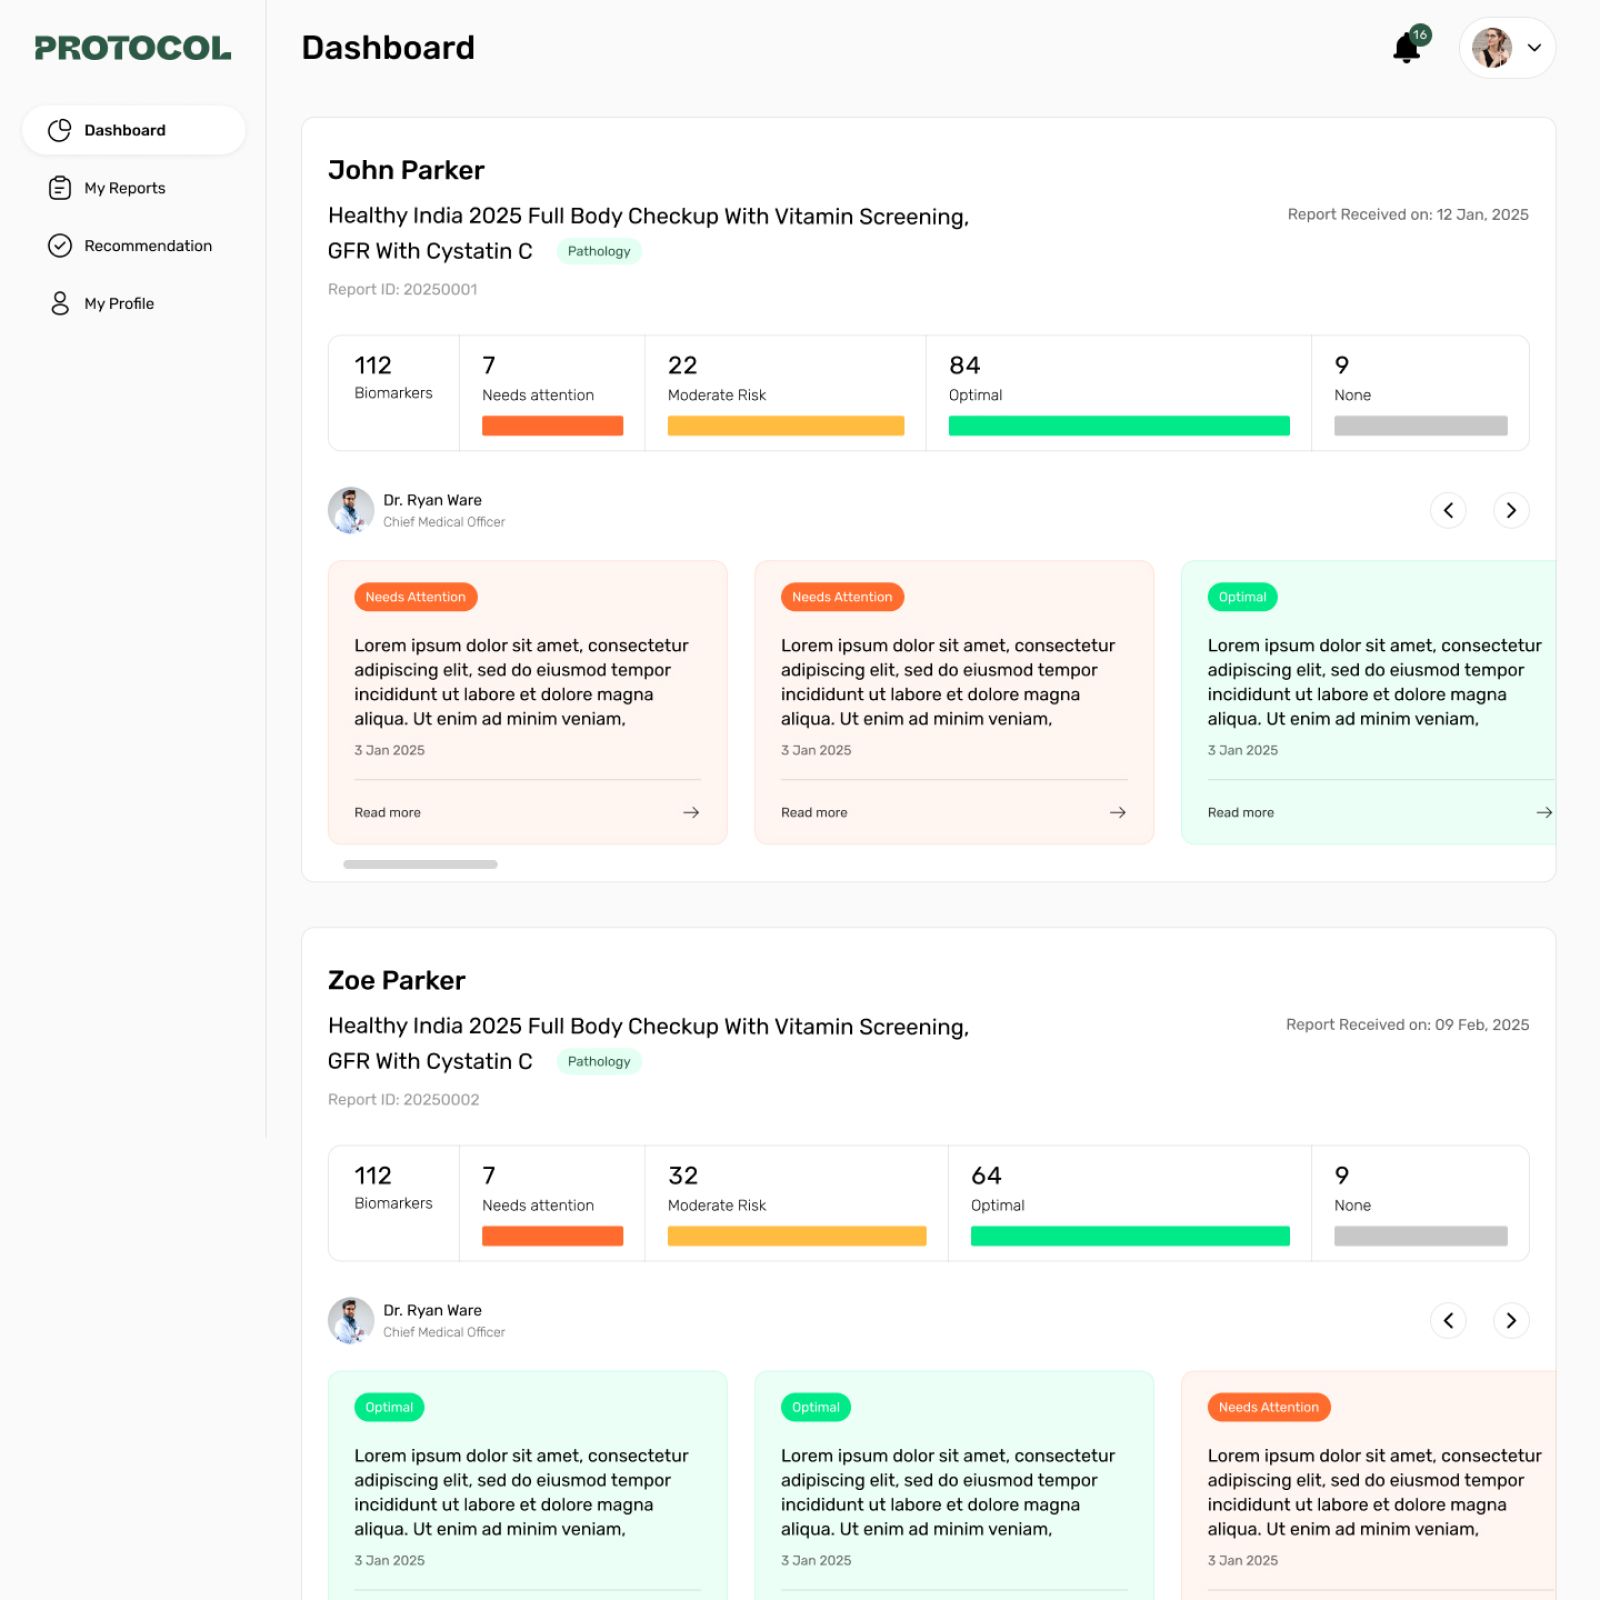Viewport: 1600px width, 1600px height.
Task: Click the My Profile person icon
Action: click(60, 303)
